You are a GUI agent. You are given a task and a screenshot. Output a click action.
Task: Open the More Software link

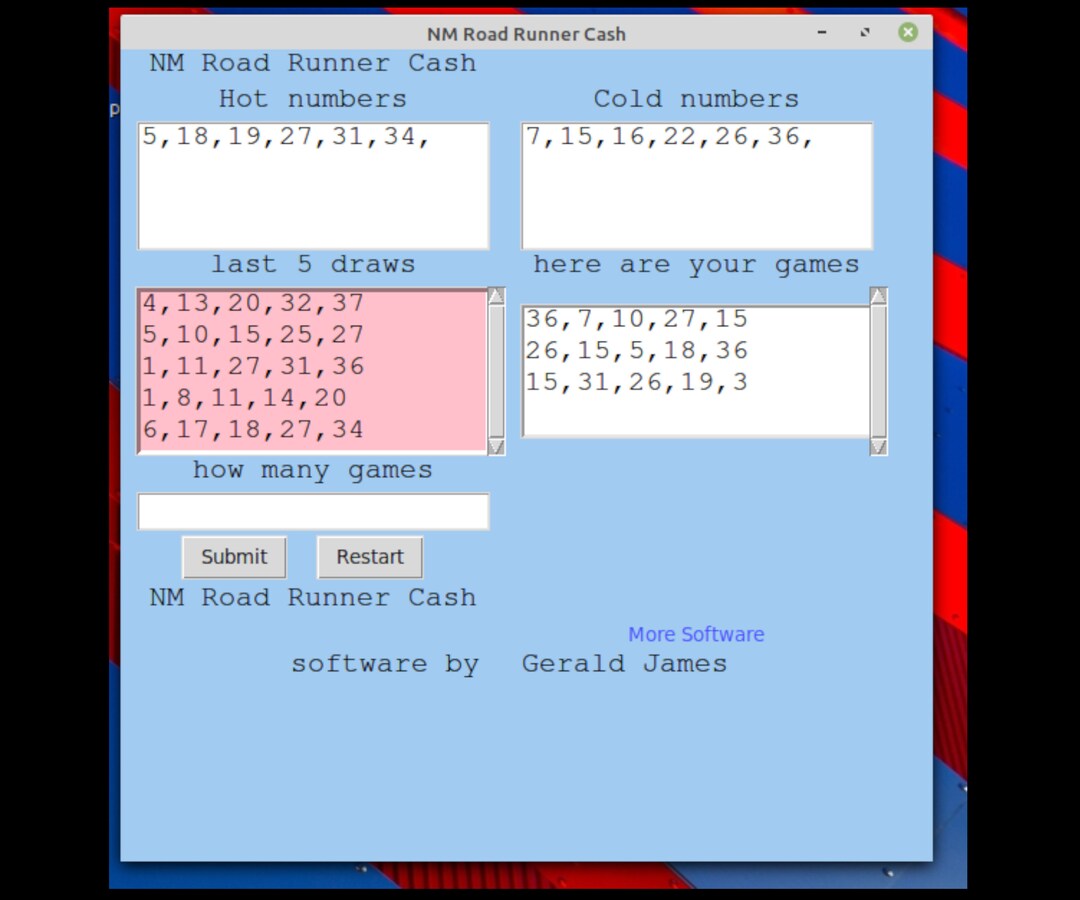point(696,634)
